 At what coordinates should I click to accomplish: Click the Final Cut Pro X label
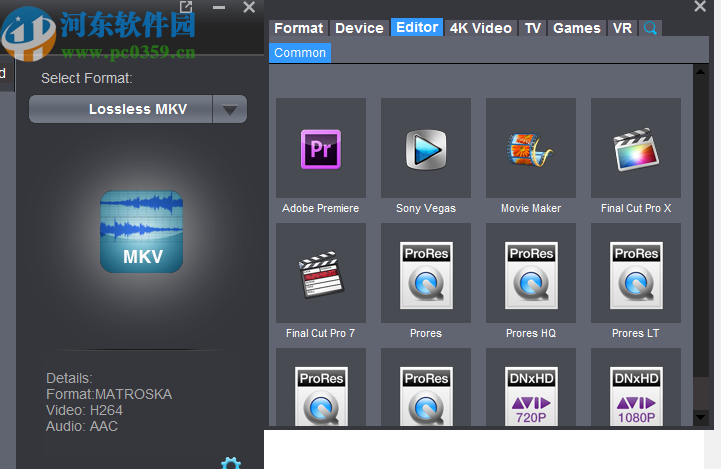click(x=636, y=208)
